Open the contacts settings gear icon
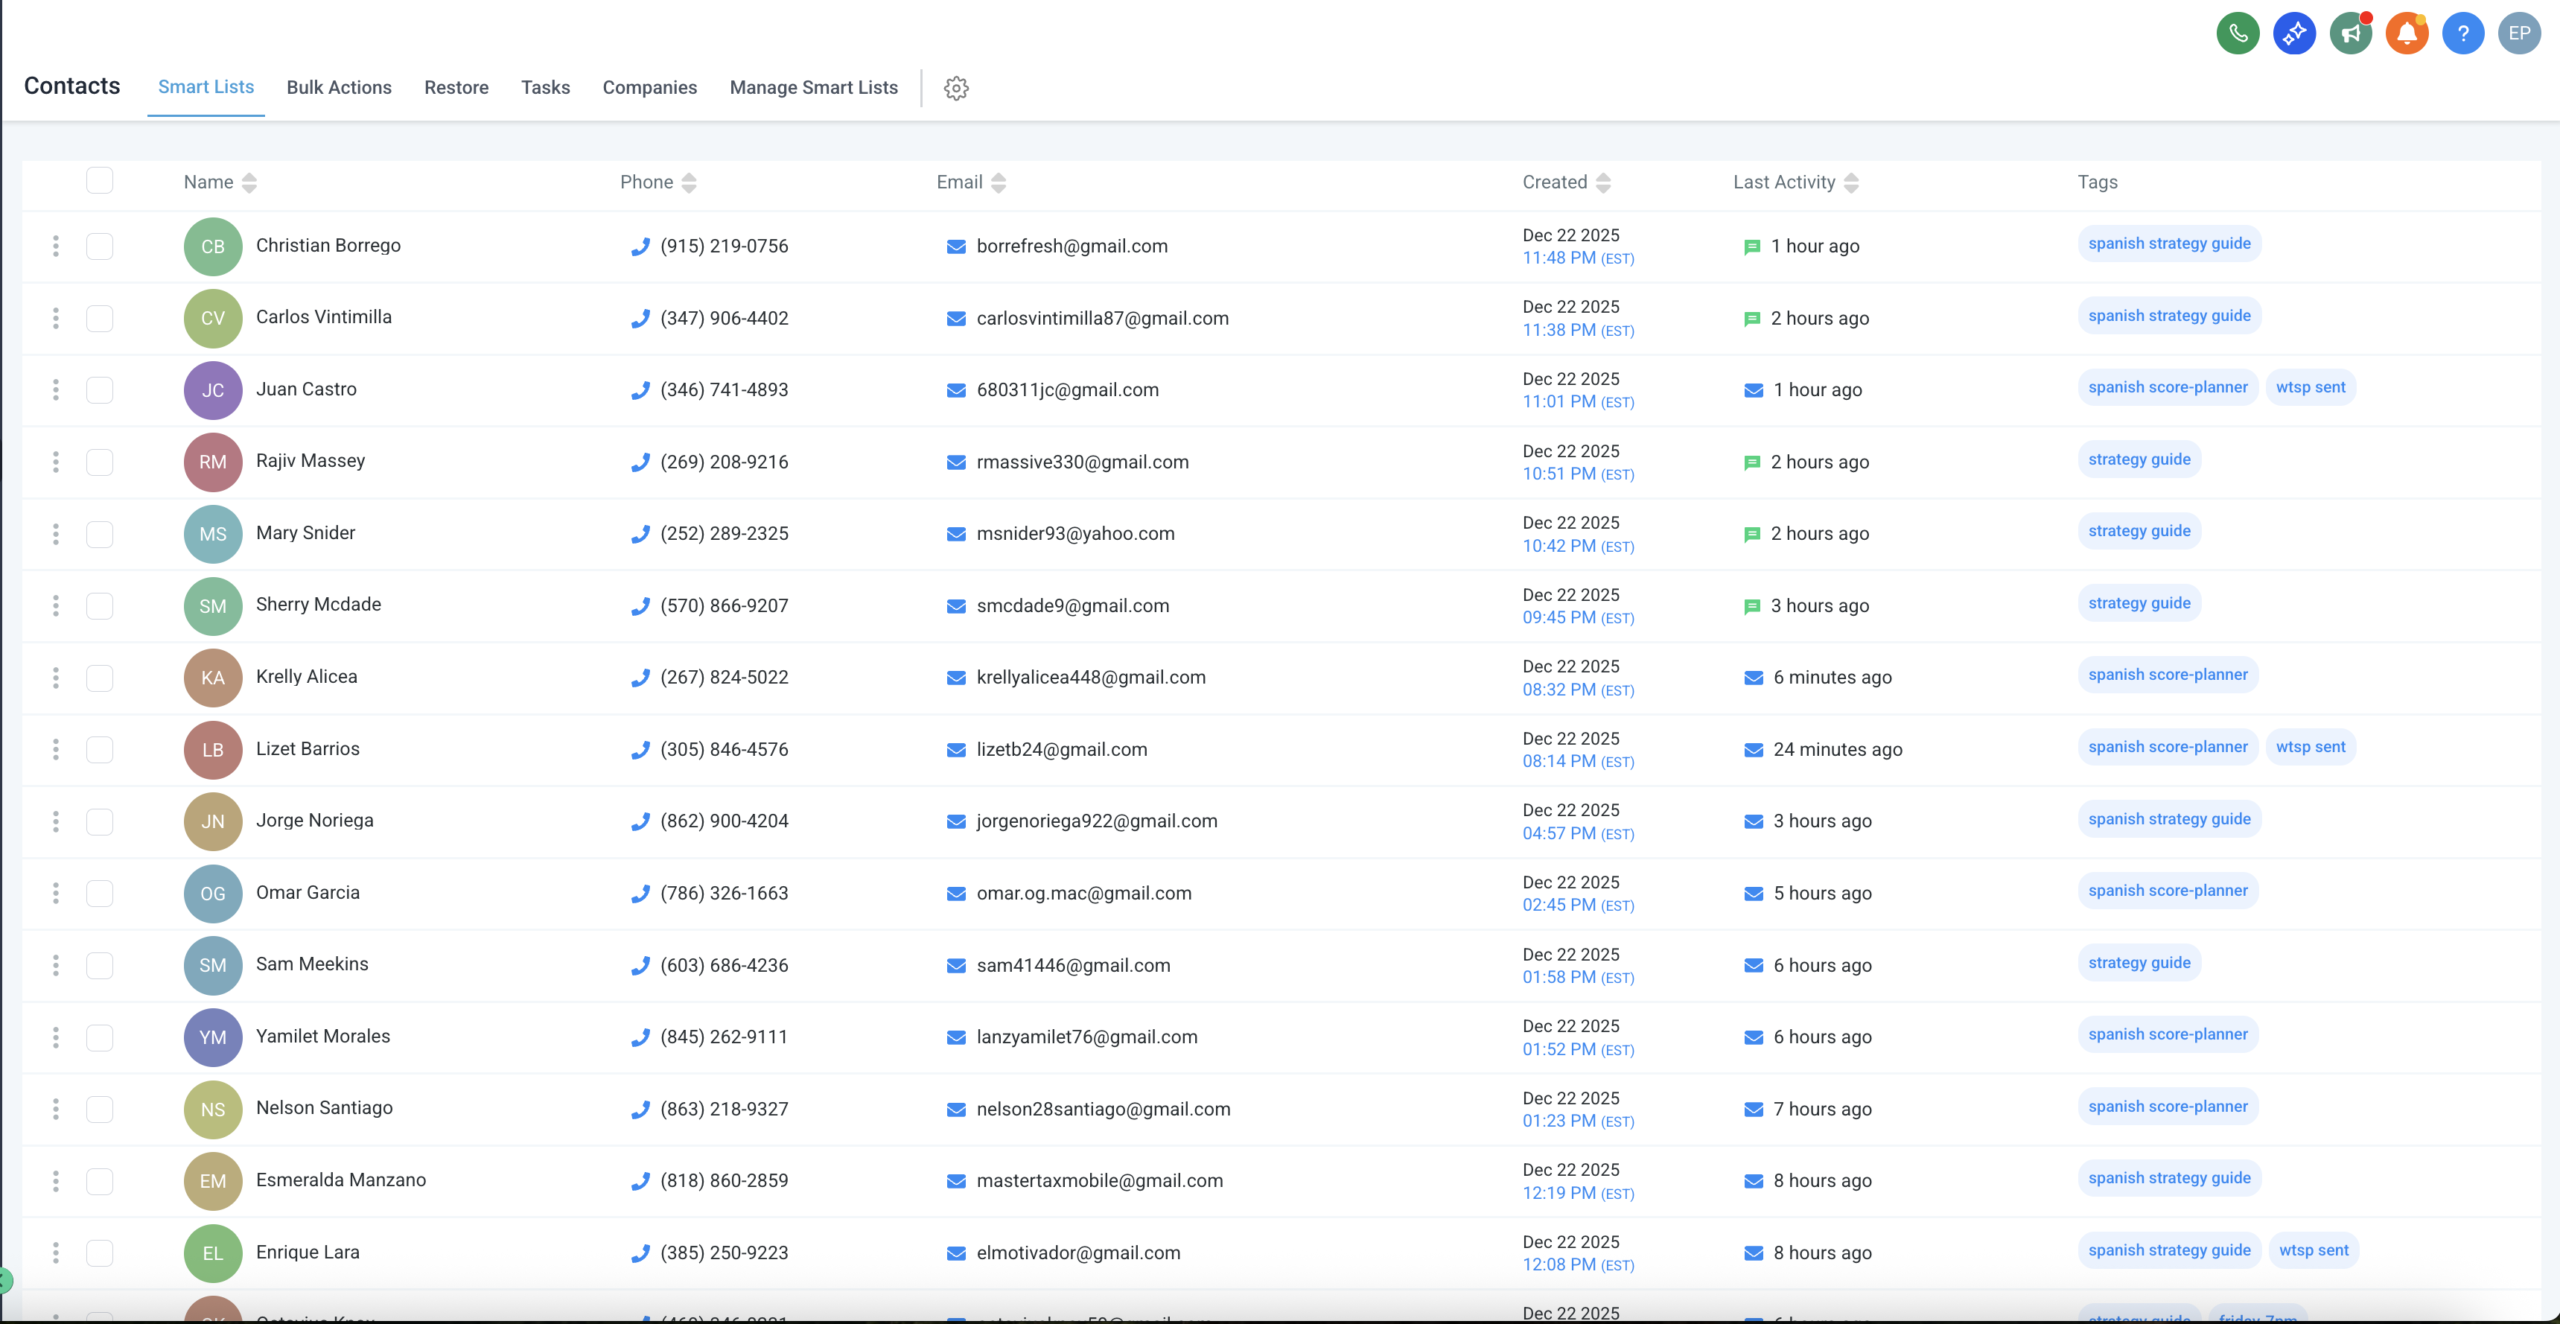The image size is (2560, 1324). pos(956,88)
